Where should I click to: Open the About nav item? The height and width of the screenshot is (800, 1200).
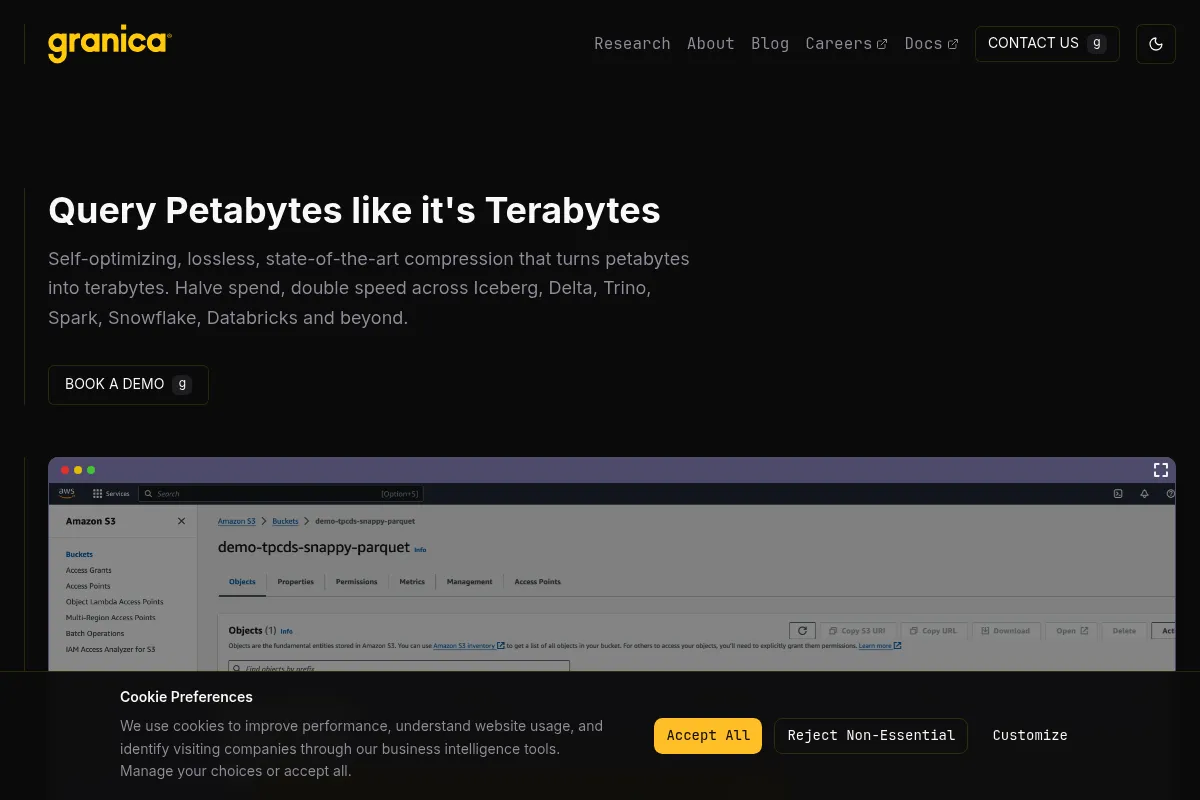tap(711, 44)
